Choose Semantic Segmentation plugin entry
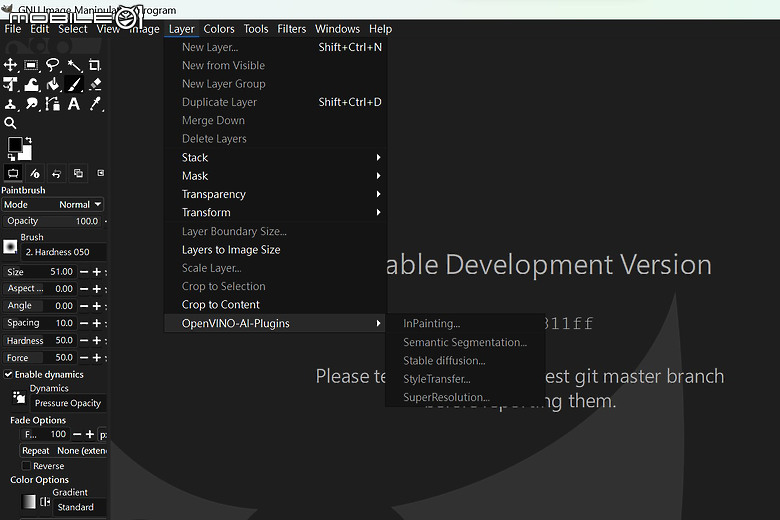This screenshot has height=520, width=780. [465, 342]
